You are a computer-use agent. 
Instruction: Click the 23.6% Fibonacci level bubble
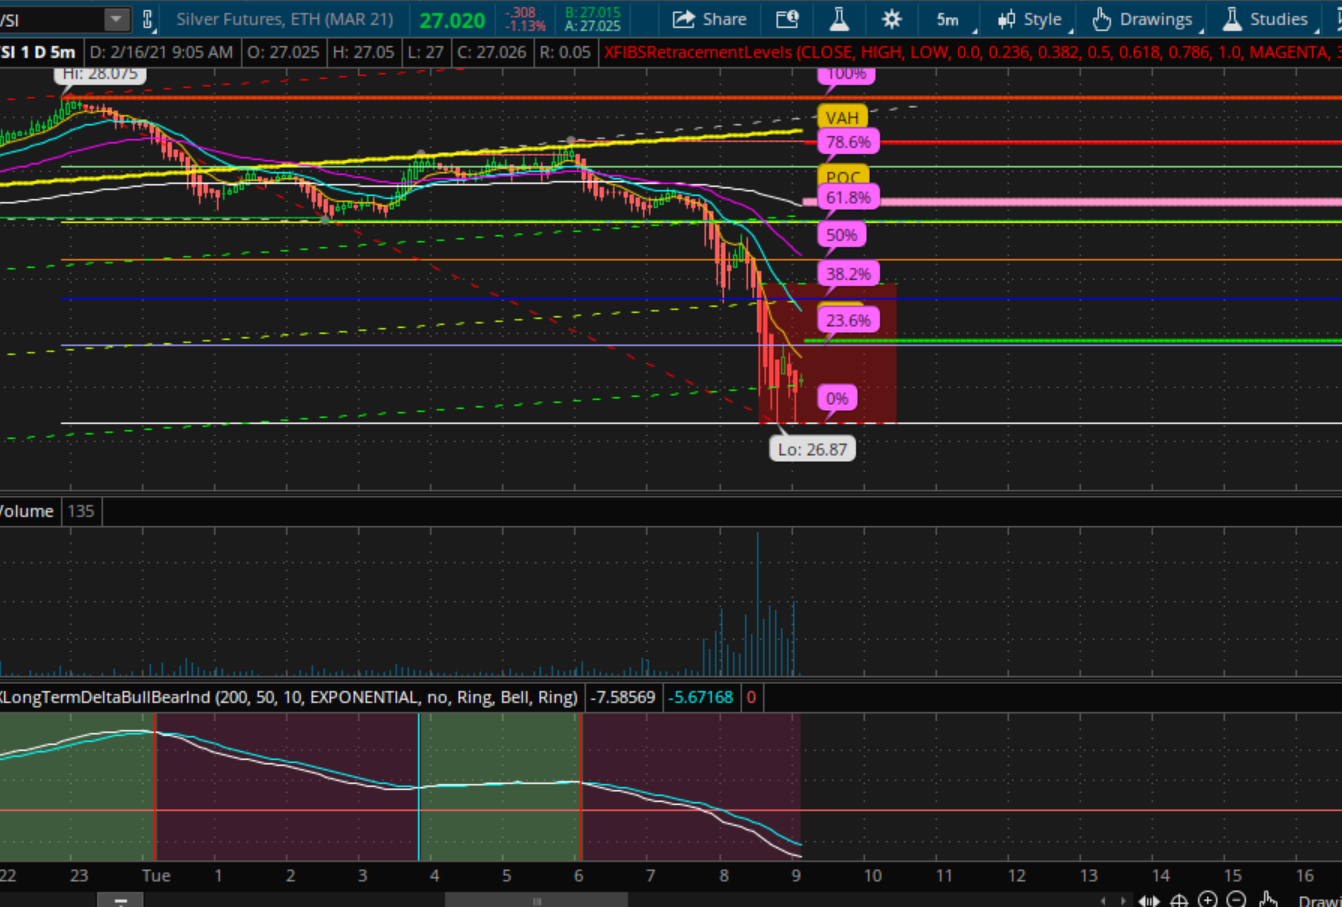[848, 321]
